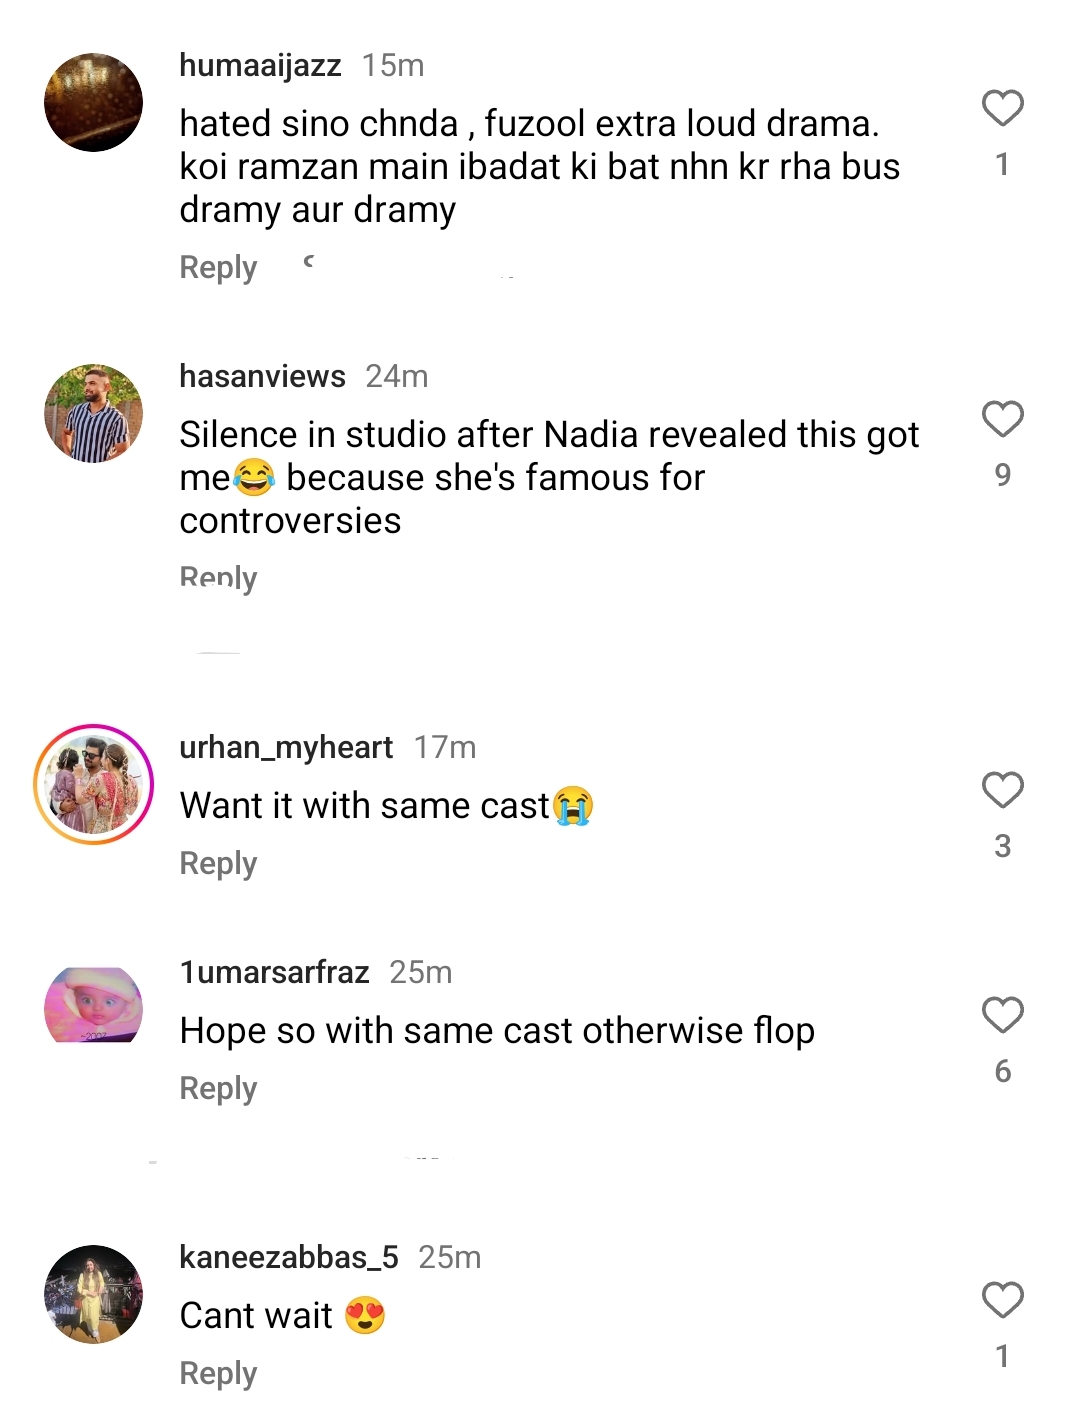
Task: Open humaaijazz profile picture
Action: (94, 103)
